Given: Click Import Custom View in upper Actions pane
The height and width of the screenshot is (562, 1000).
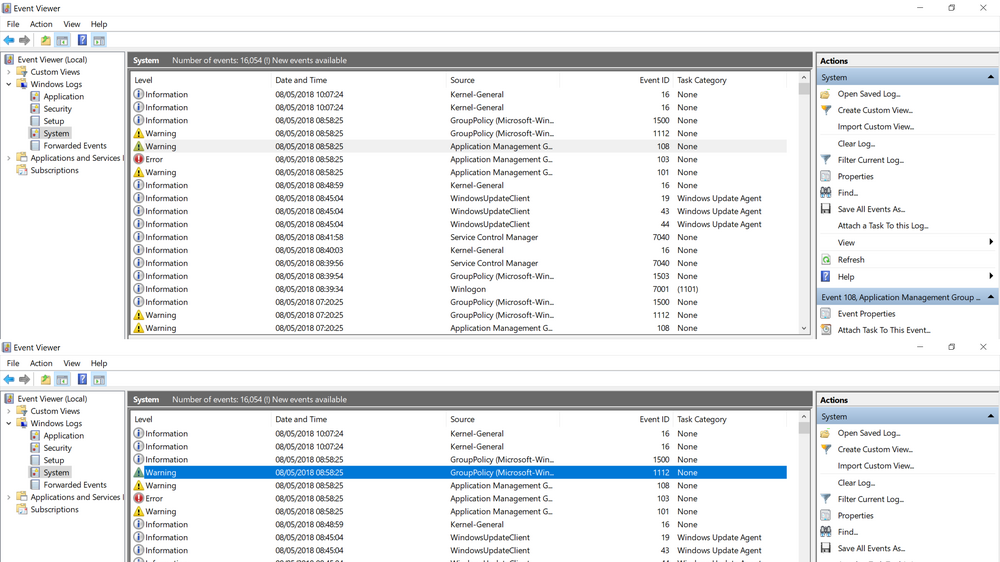Looking at the screenshot, I should pos(876,126).
